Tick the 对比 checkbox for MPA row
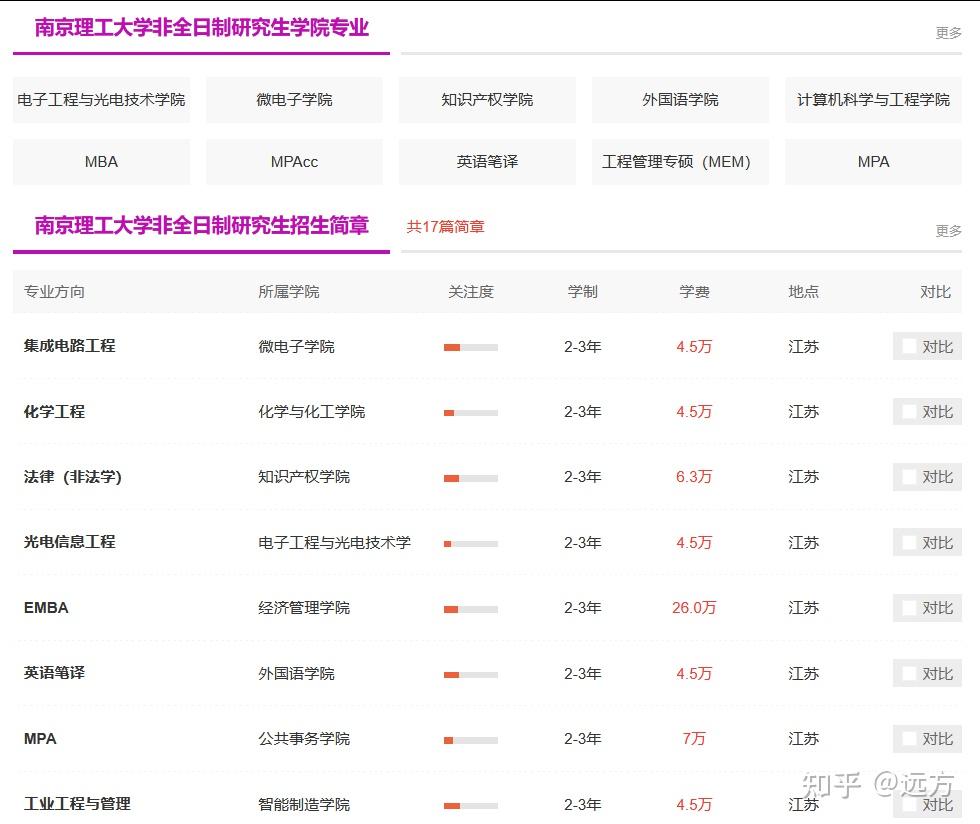The width and height of the screenshot is (980, 824). (909, 739)
